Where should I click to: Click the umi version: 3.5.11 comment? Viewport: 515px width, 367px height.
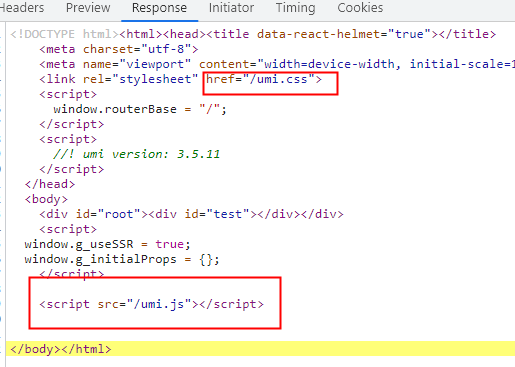(137, 154)
